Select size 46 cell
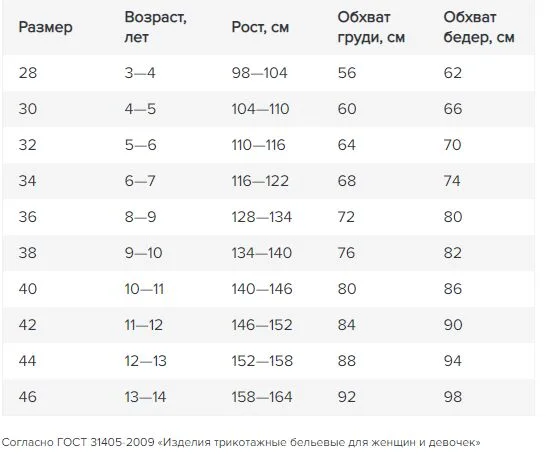Image resolution: width=552 pixels, height=460 pixels. coord(28,397)
